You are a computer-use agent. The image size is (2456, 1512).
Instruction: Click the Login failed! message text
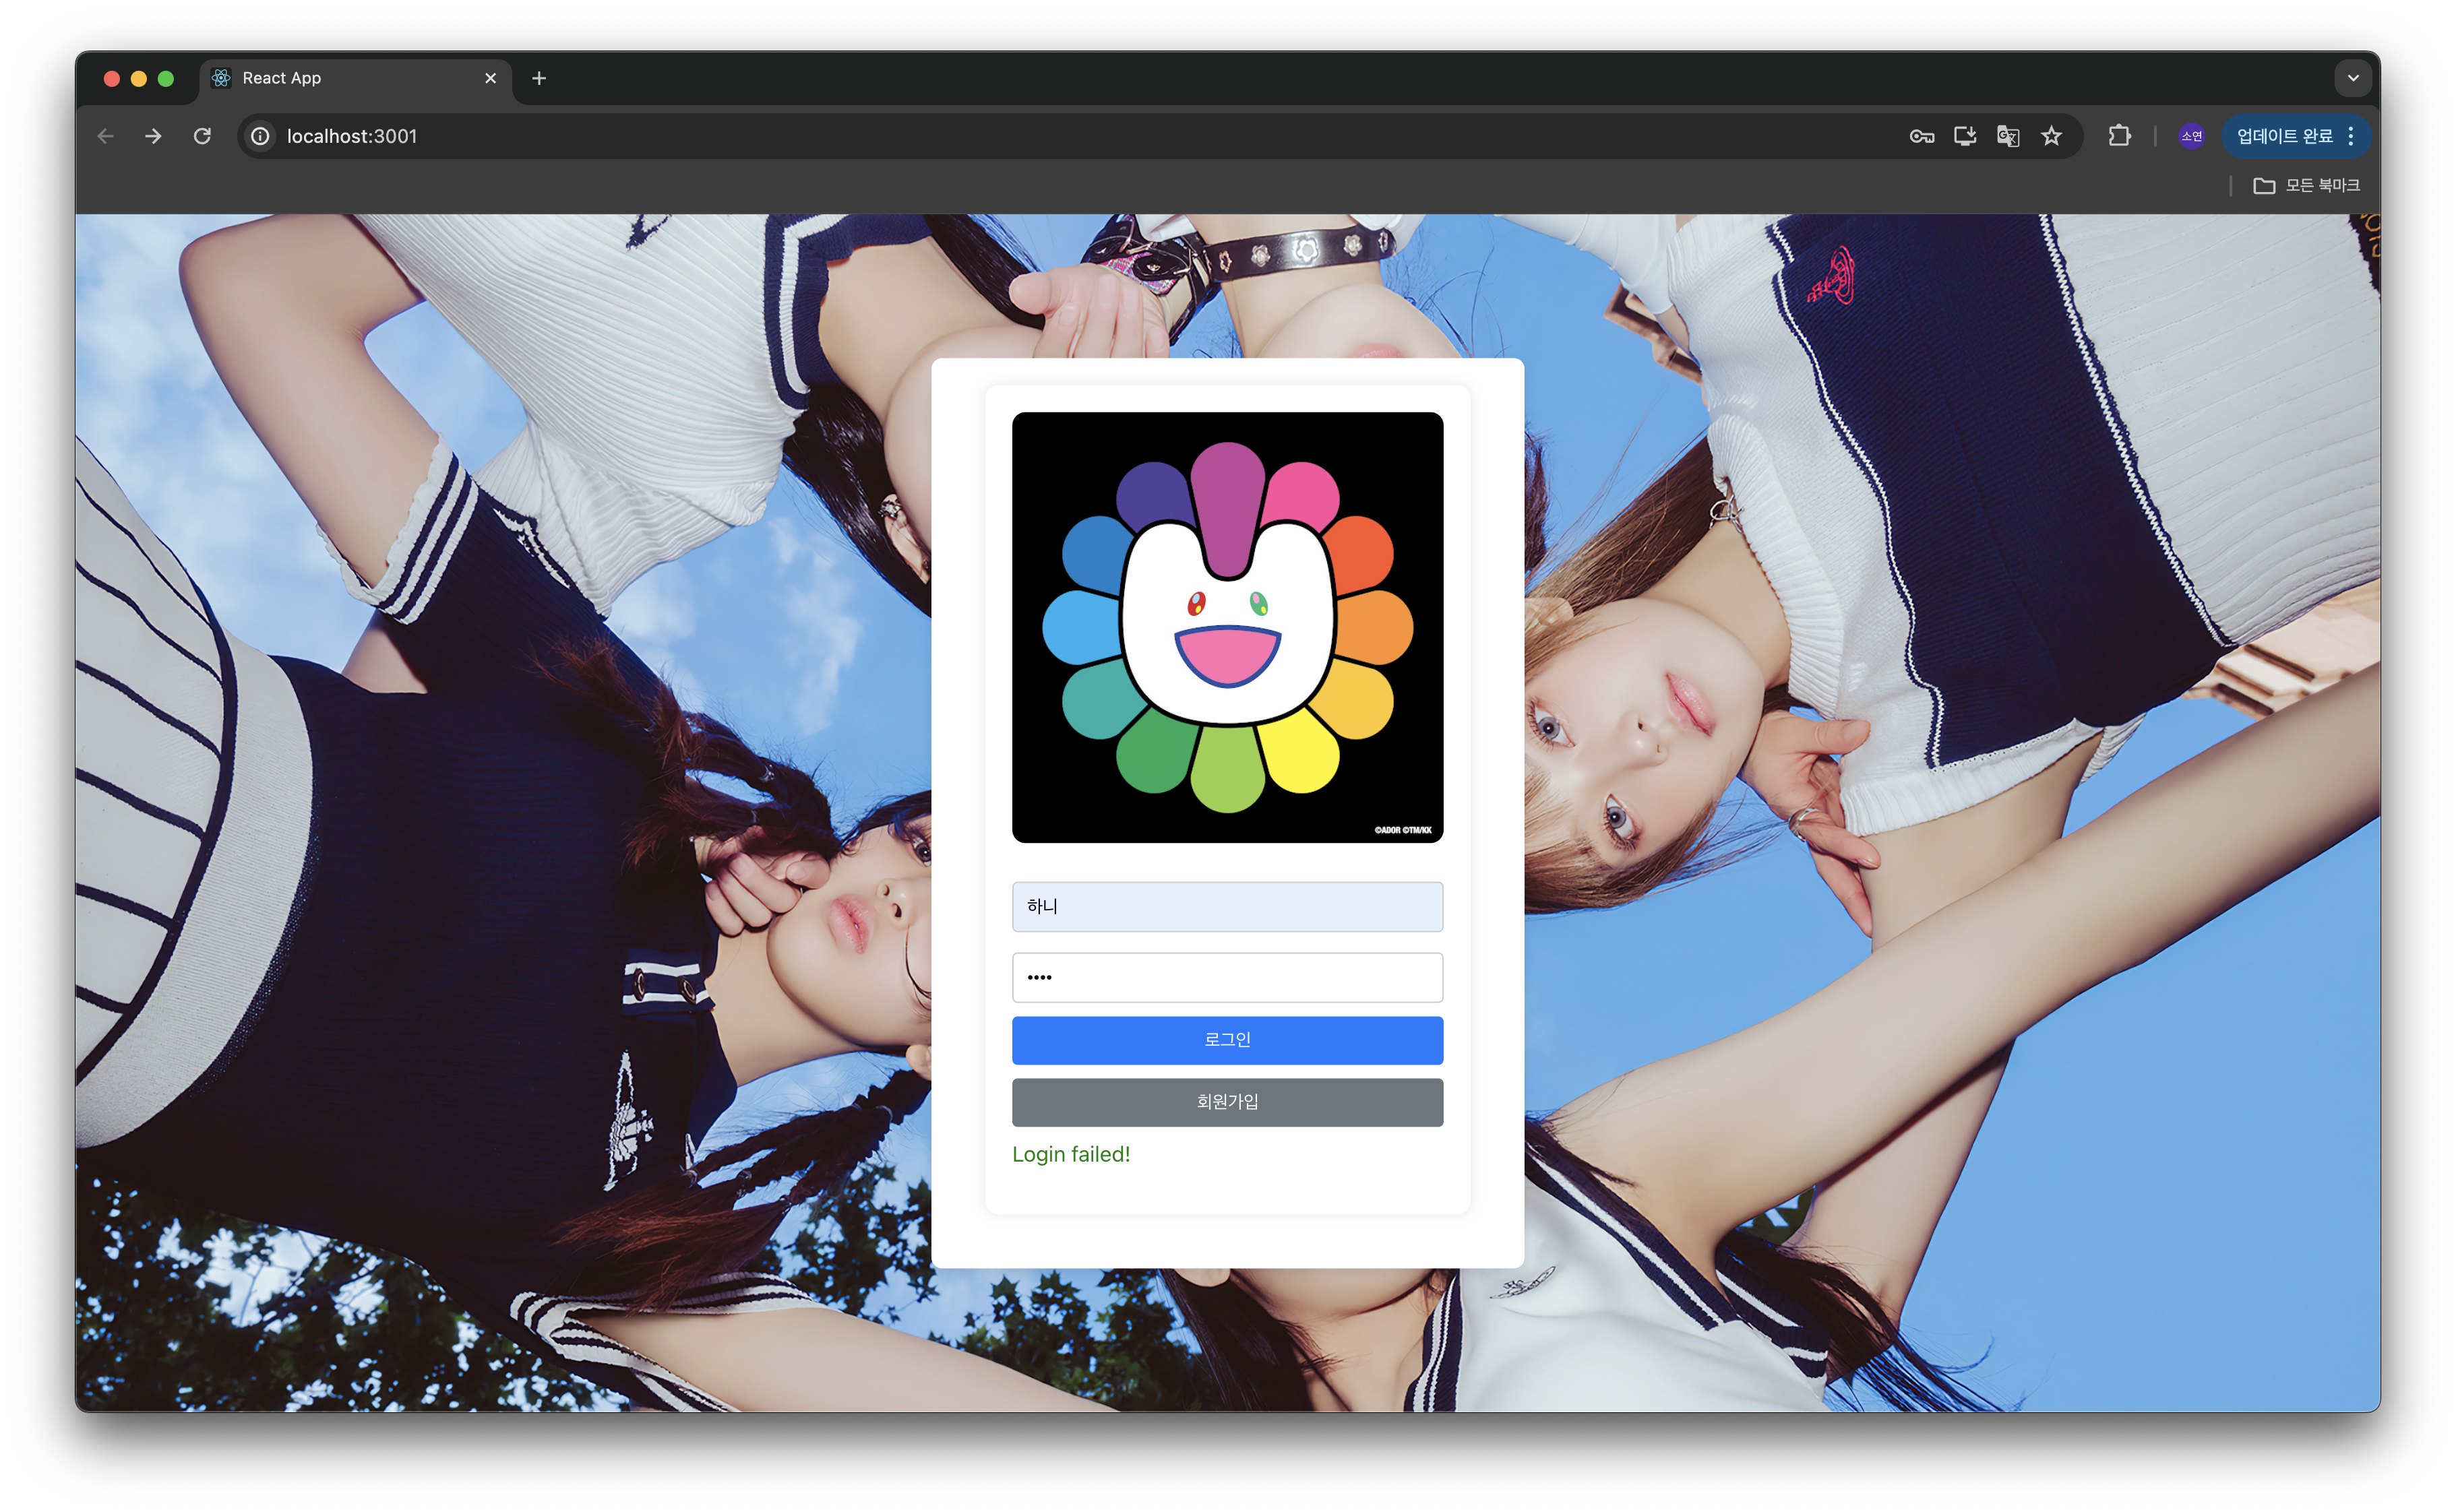(1071, 1154)
